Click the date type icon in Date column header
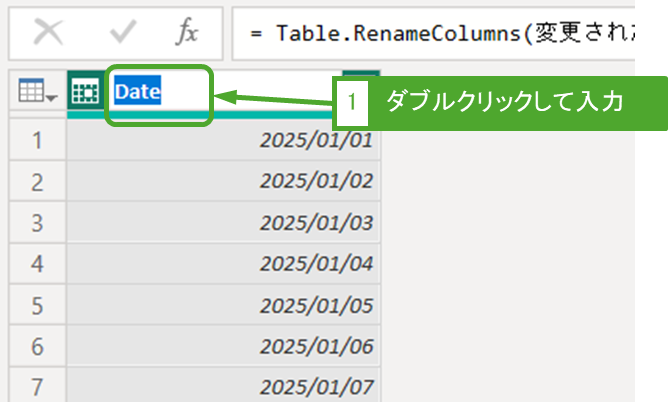This screenshot has height=402, width=668. click(85, 93)
